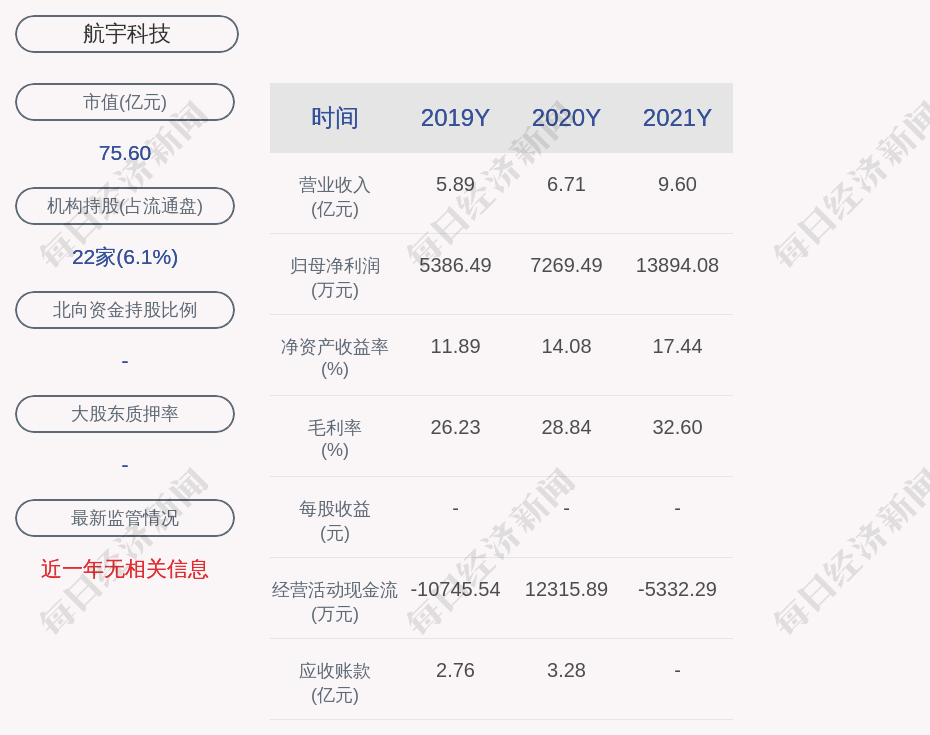
Task: Click the 经营活动现金流(万元) row label
Action: 335,602
